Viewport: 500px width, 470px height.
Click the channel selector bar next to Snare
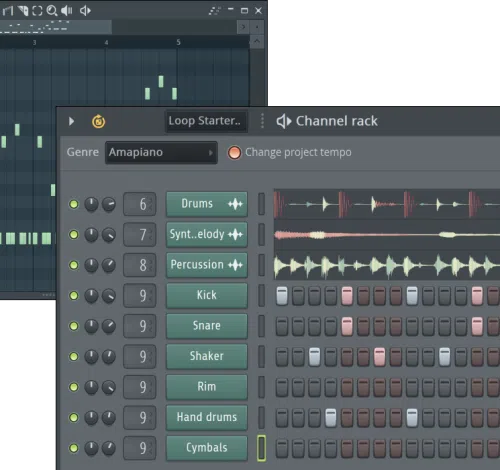pyautogui.click(x=262, y=326)
